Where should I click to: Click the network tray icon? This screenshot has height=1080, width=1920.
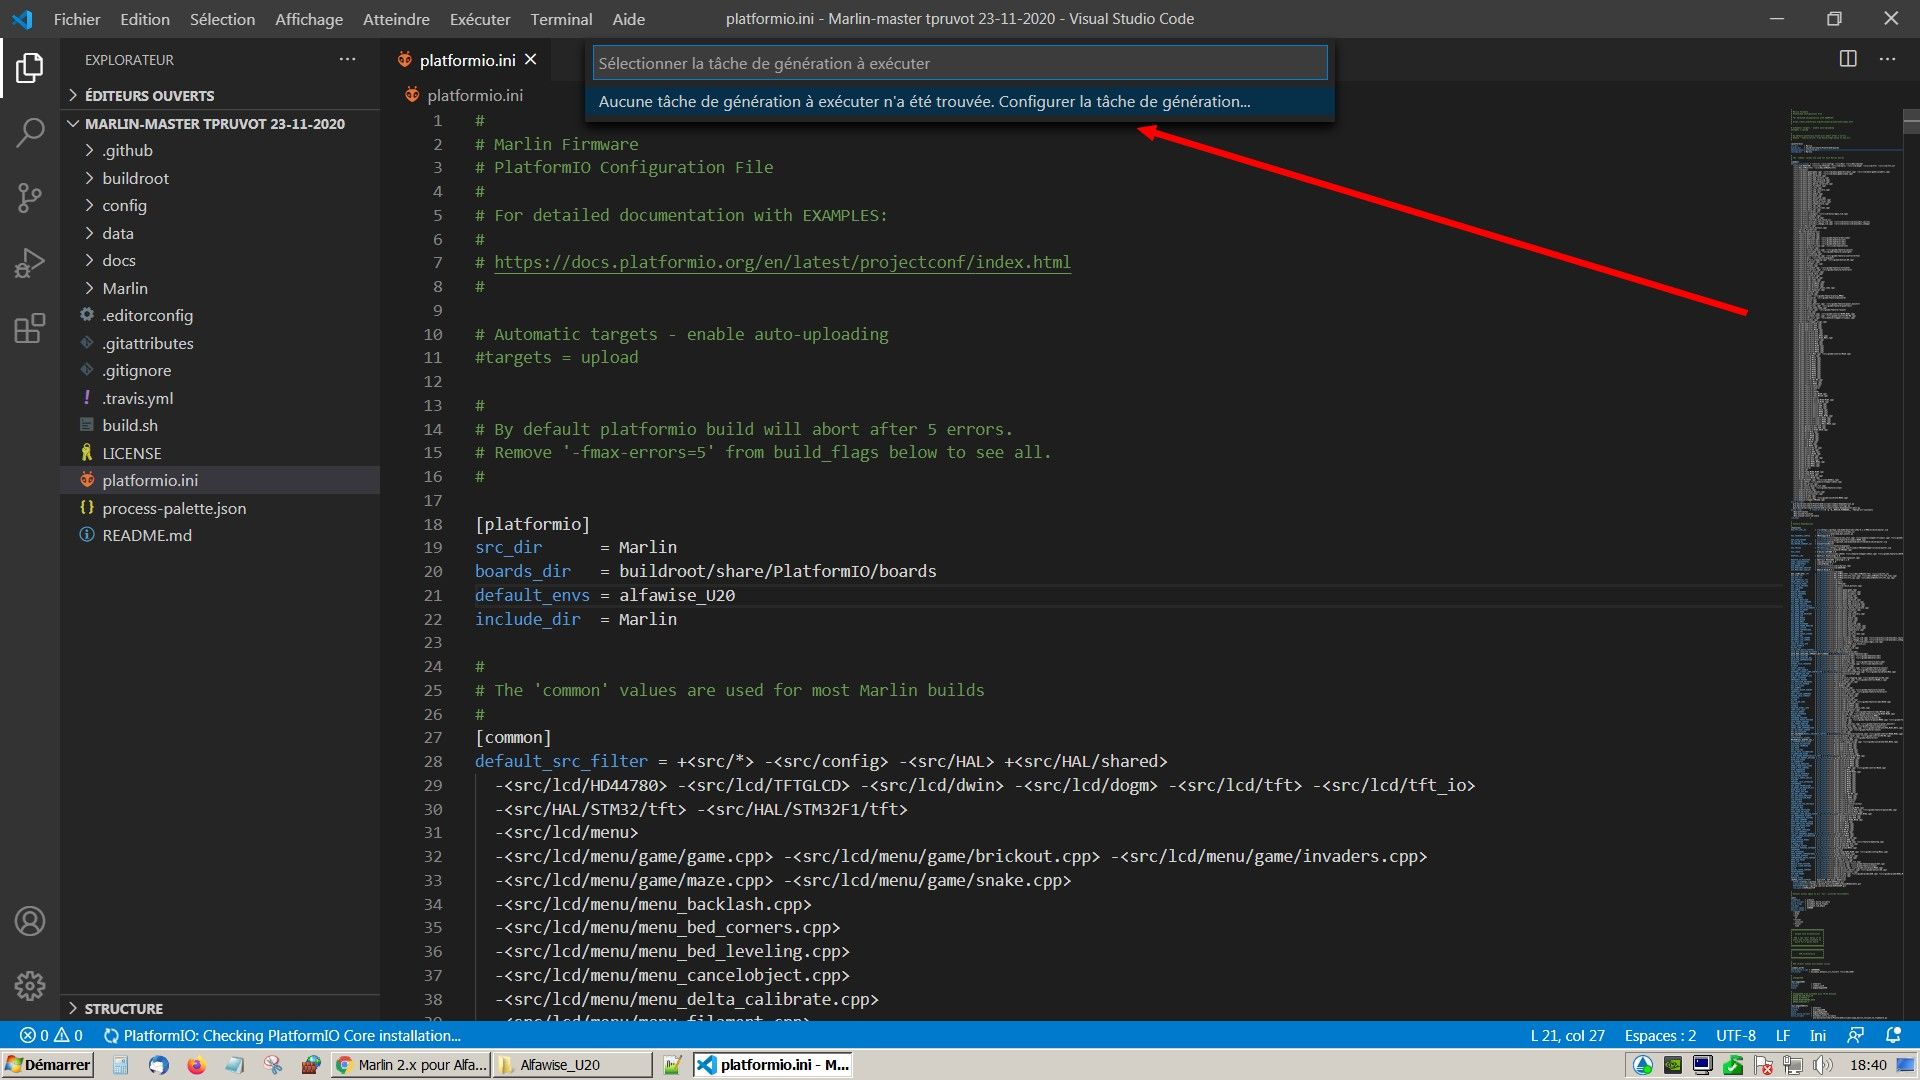[x=1793, y=1065]
